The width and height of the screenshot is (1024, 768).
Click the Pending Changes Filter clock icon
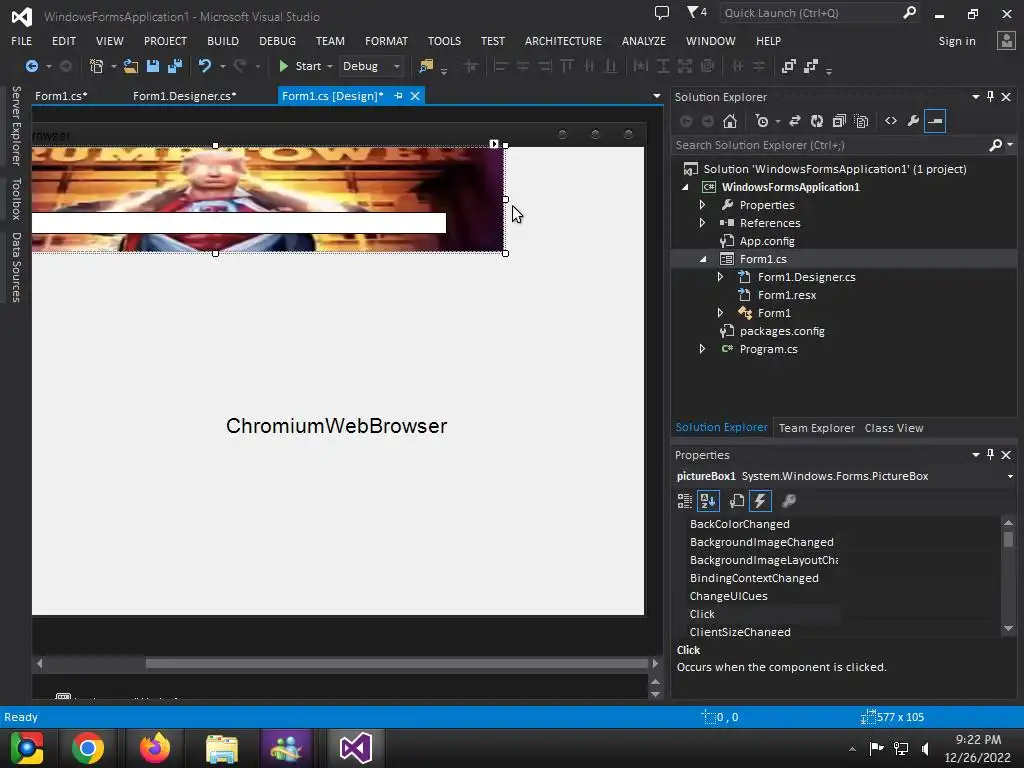tap(762, 121)
